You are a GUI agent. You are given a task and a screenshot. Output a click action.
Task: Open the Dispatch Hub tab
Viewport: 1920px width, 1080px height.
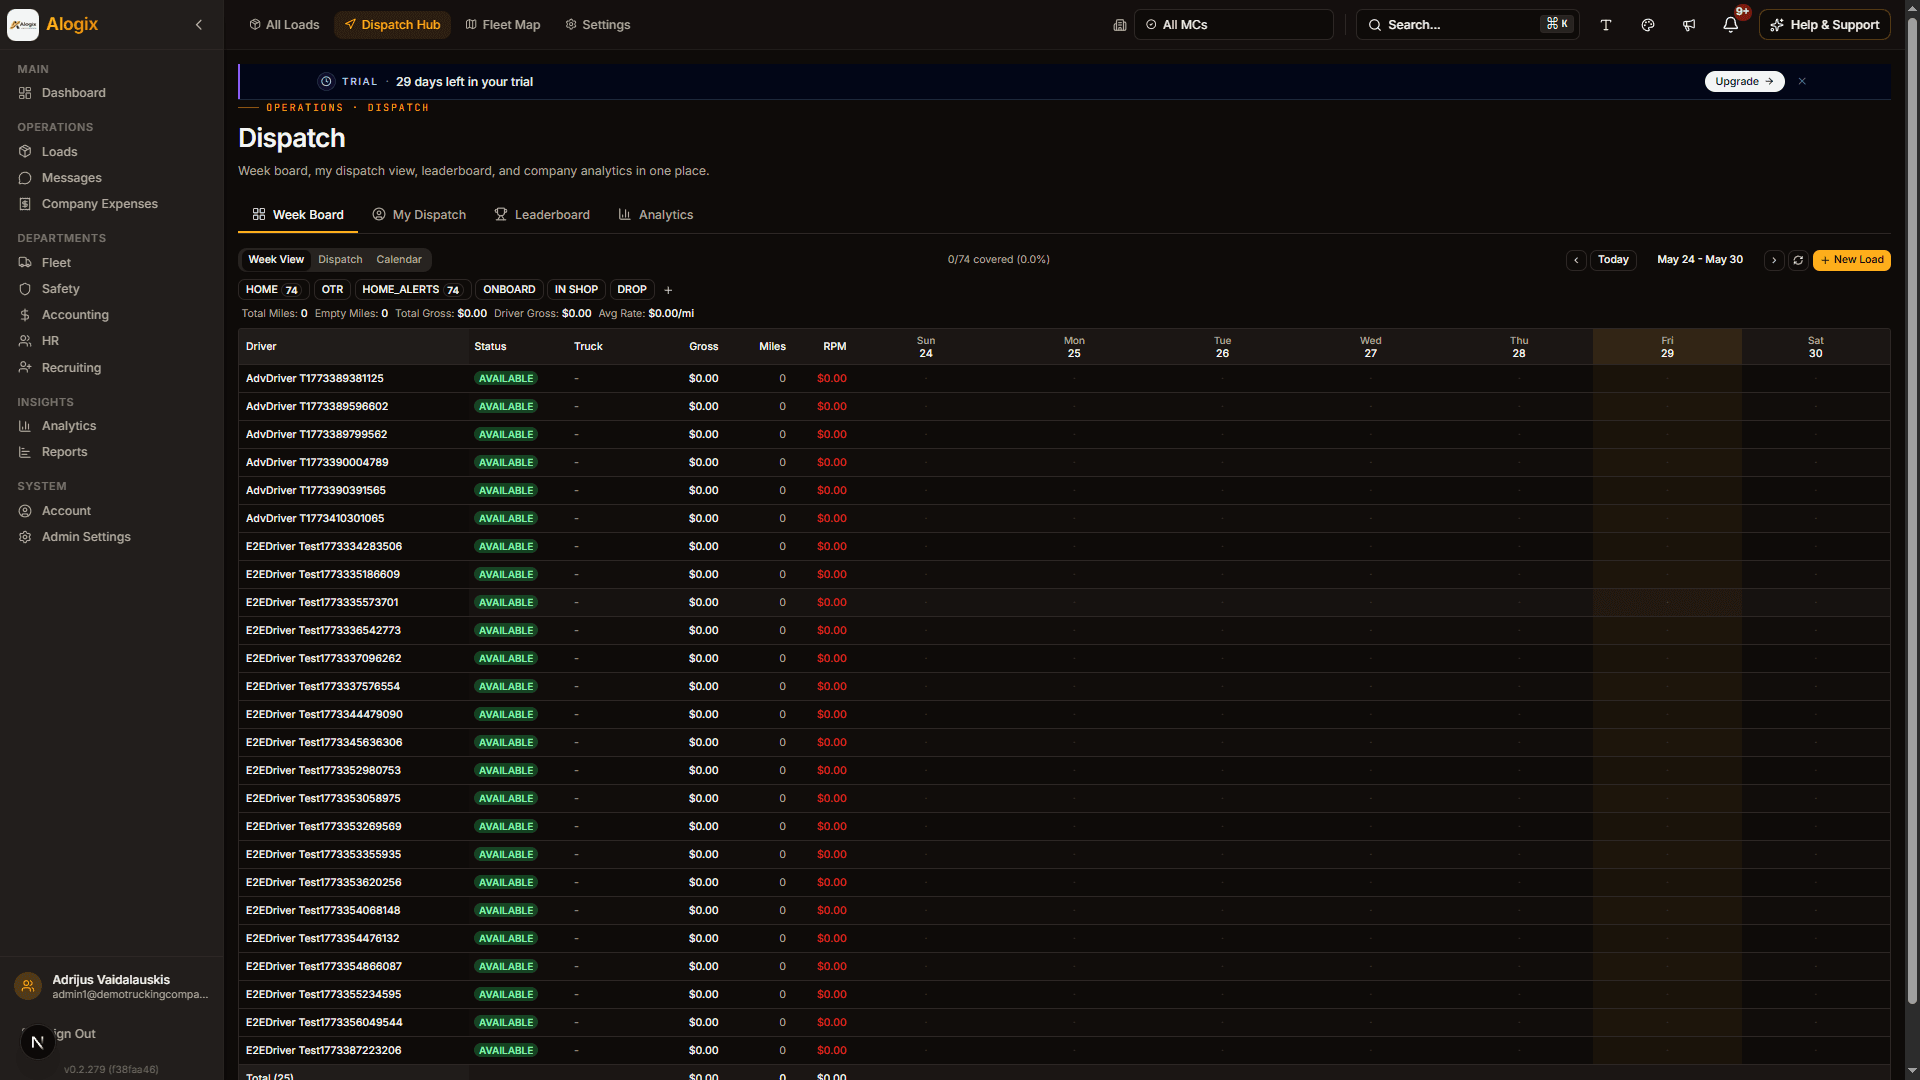click(x=392, y=25)
